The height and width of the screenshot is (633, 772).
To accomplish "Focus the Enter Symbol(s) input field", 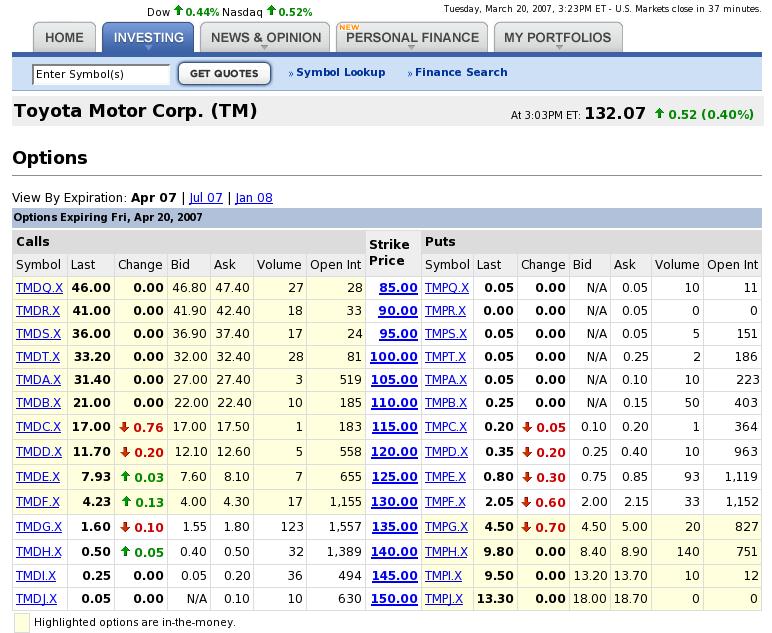I will pyautogui.click(x=101, y=74).
